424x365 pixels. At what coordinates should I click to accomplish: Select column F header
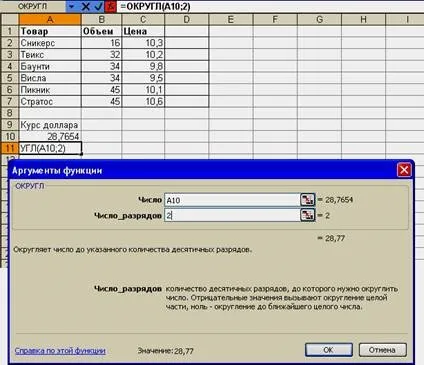pos(275,19)
